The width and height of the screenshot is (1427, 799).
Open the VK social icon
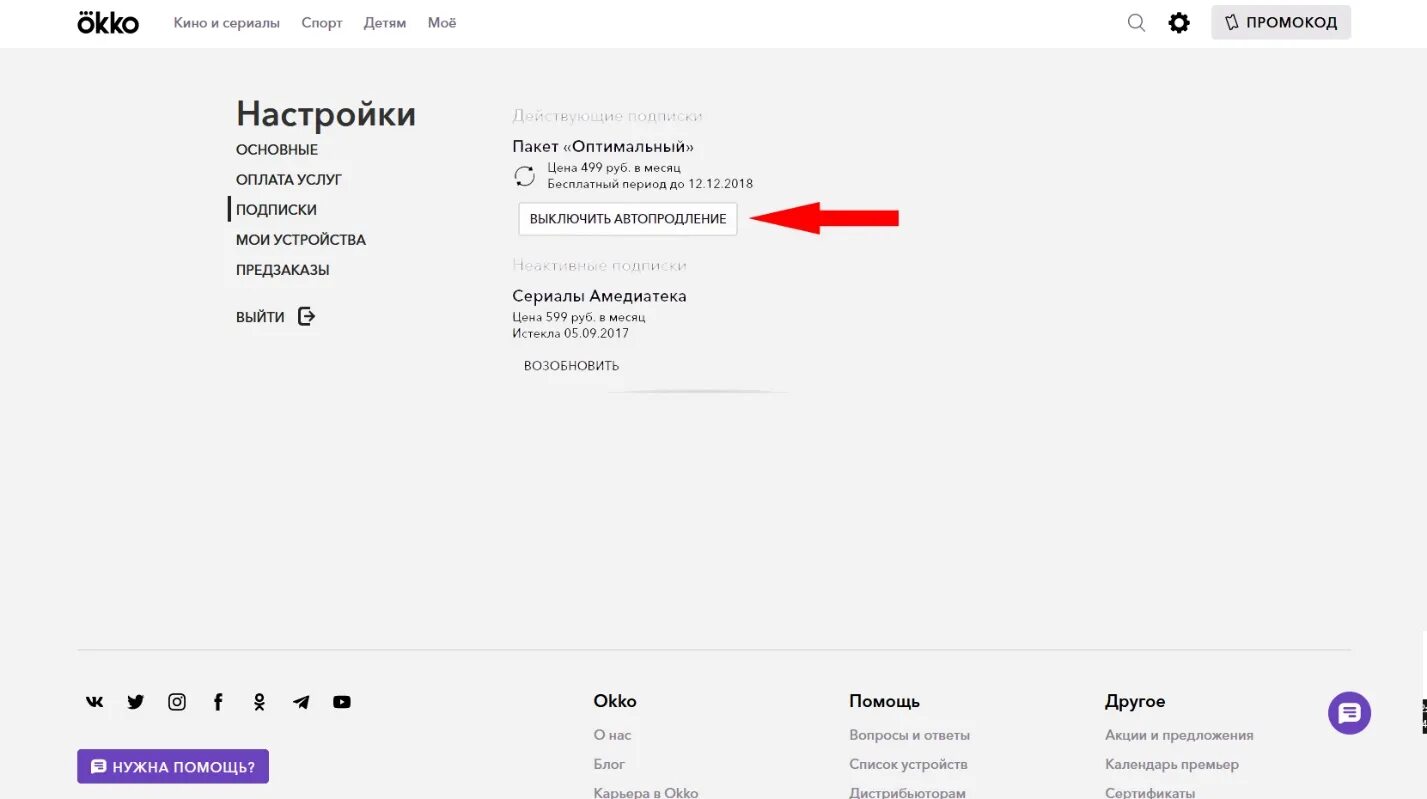point(94,702)
